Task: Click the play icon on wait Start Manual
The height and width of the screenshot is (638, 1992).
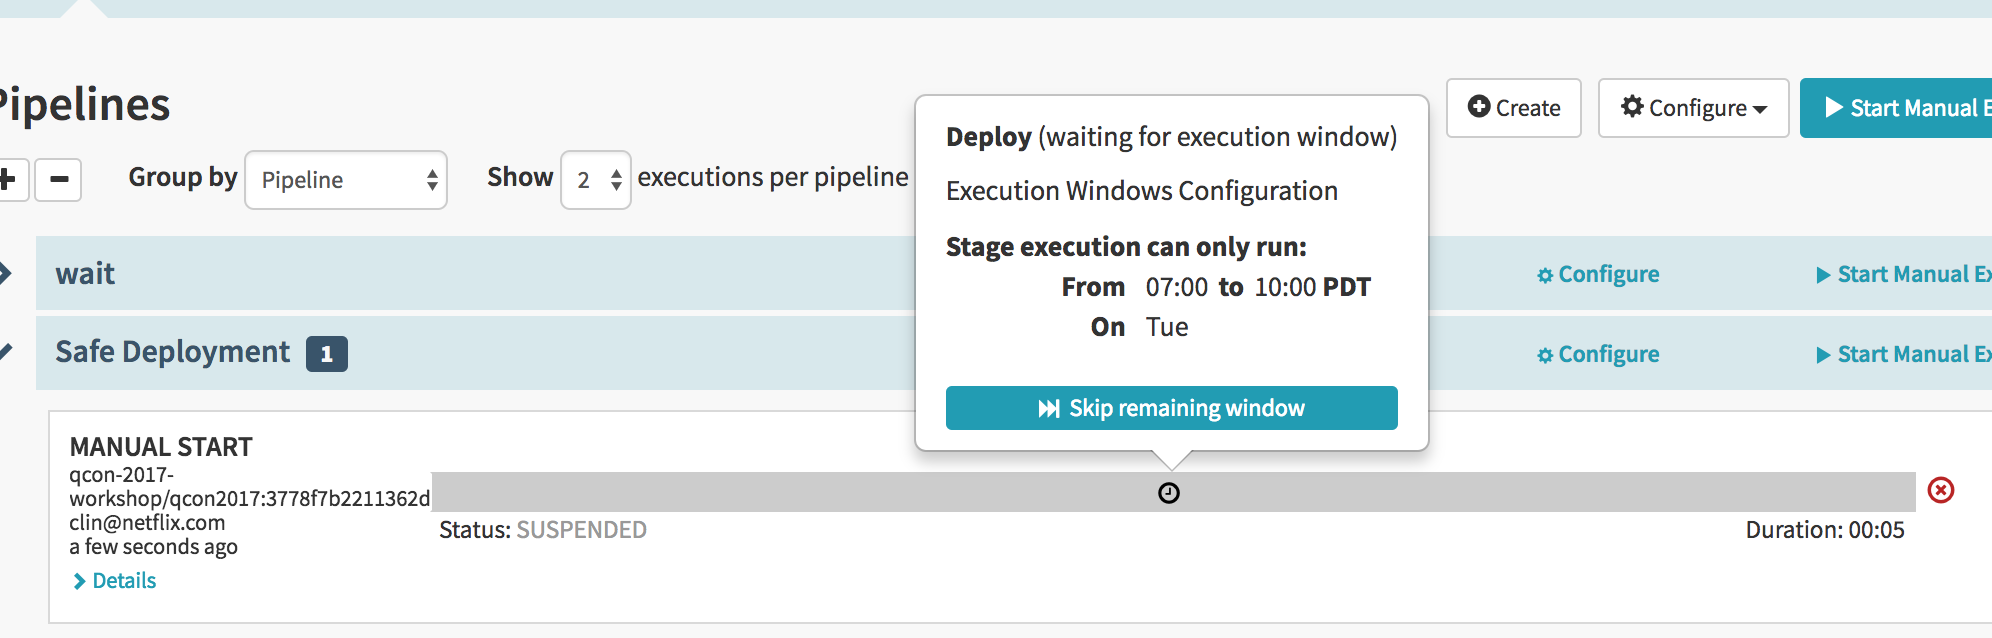Action: pos(1823,275)
